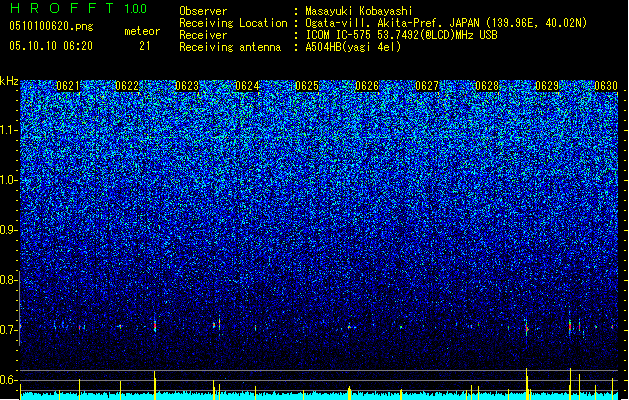This screenshot has height=400, width=629.
Task: Click the 0623 time marker
Action: coord(187,86)
